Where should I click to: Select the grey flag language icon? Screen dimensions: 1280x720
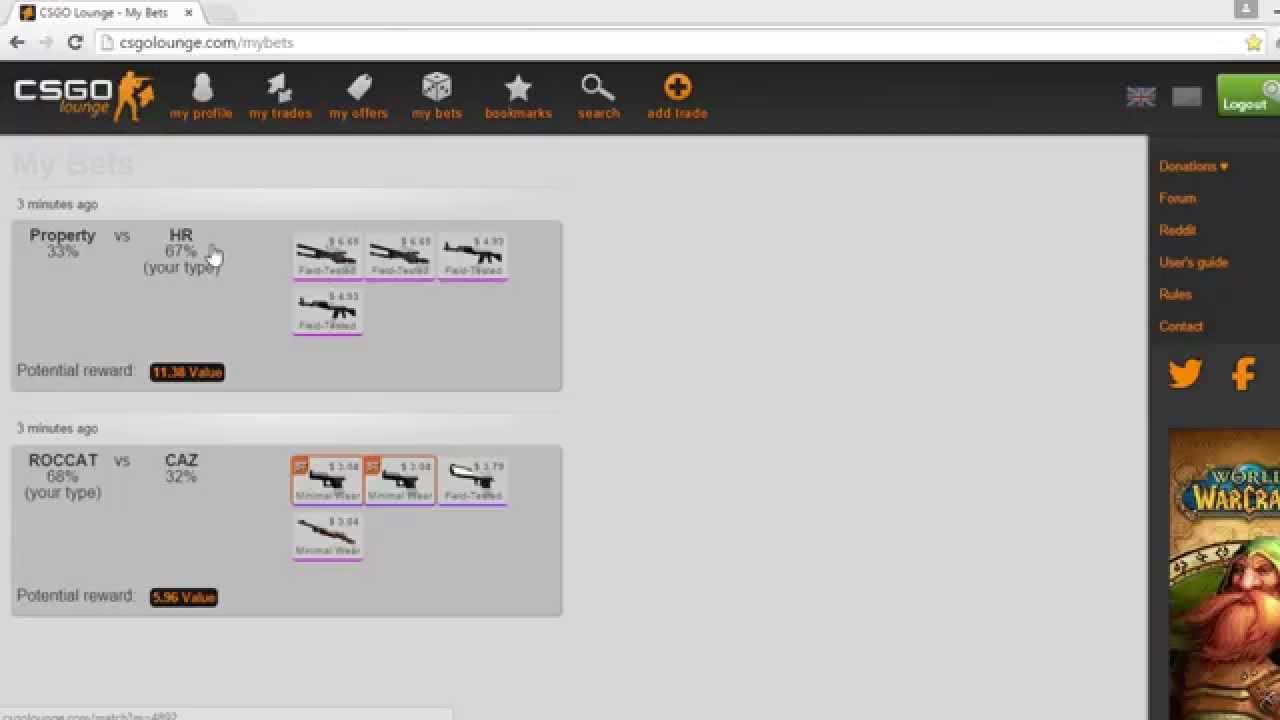click(x=1187, y=97)
